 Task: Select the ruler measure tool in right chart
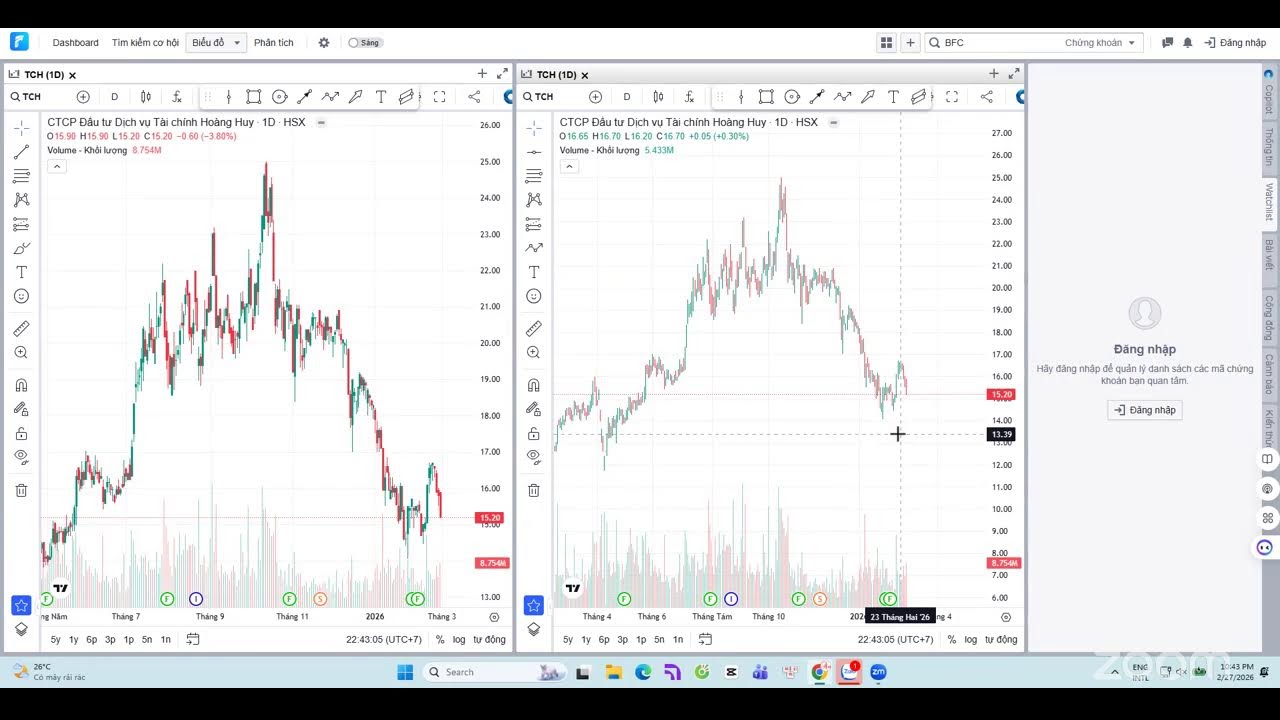(534, 328)
